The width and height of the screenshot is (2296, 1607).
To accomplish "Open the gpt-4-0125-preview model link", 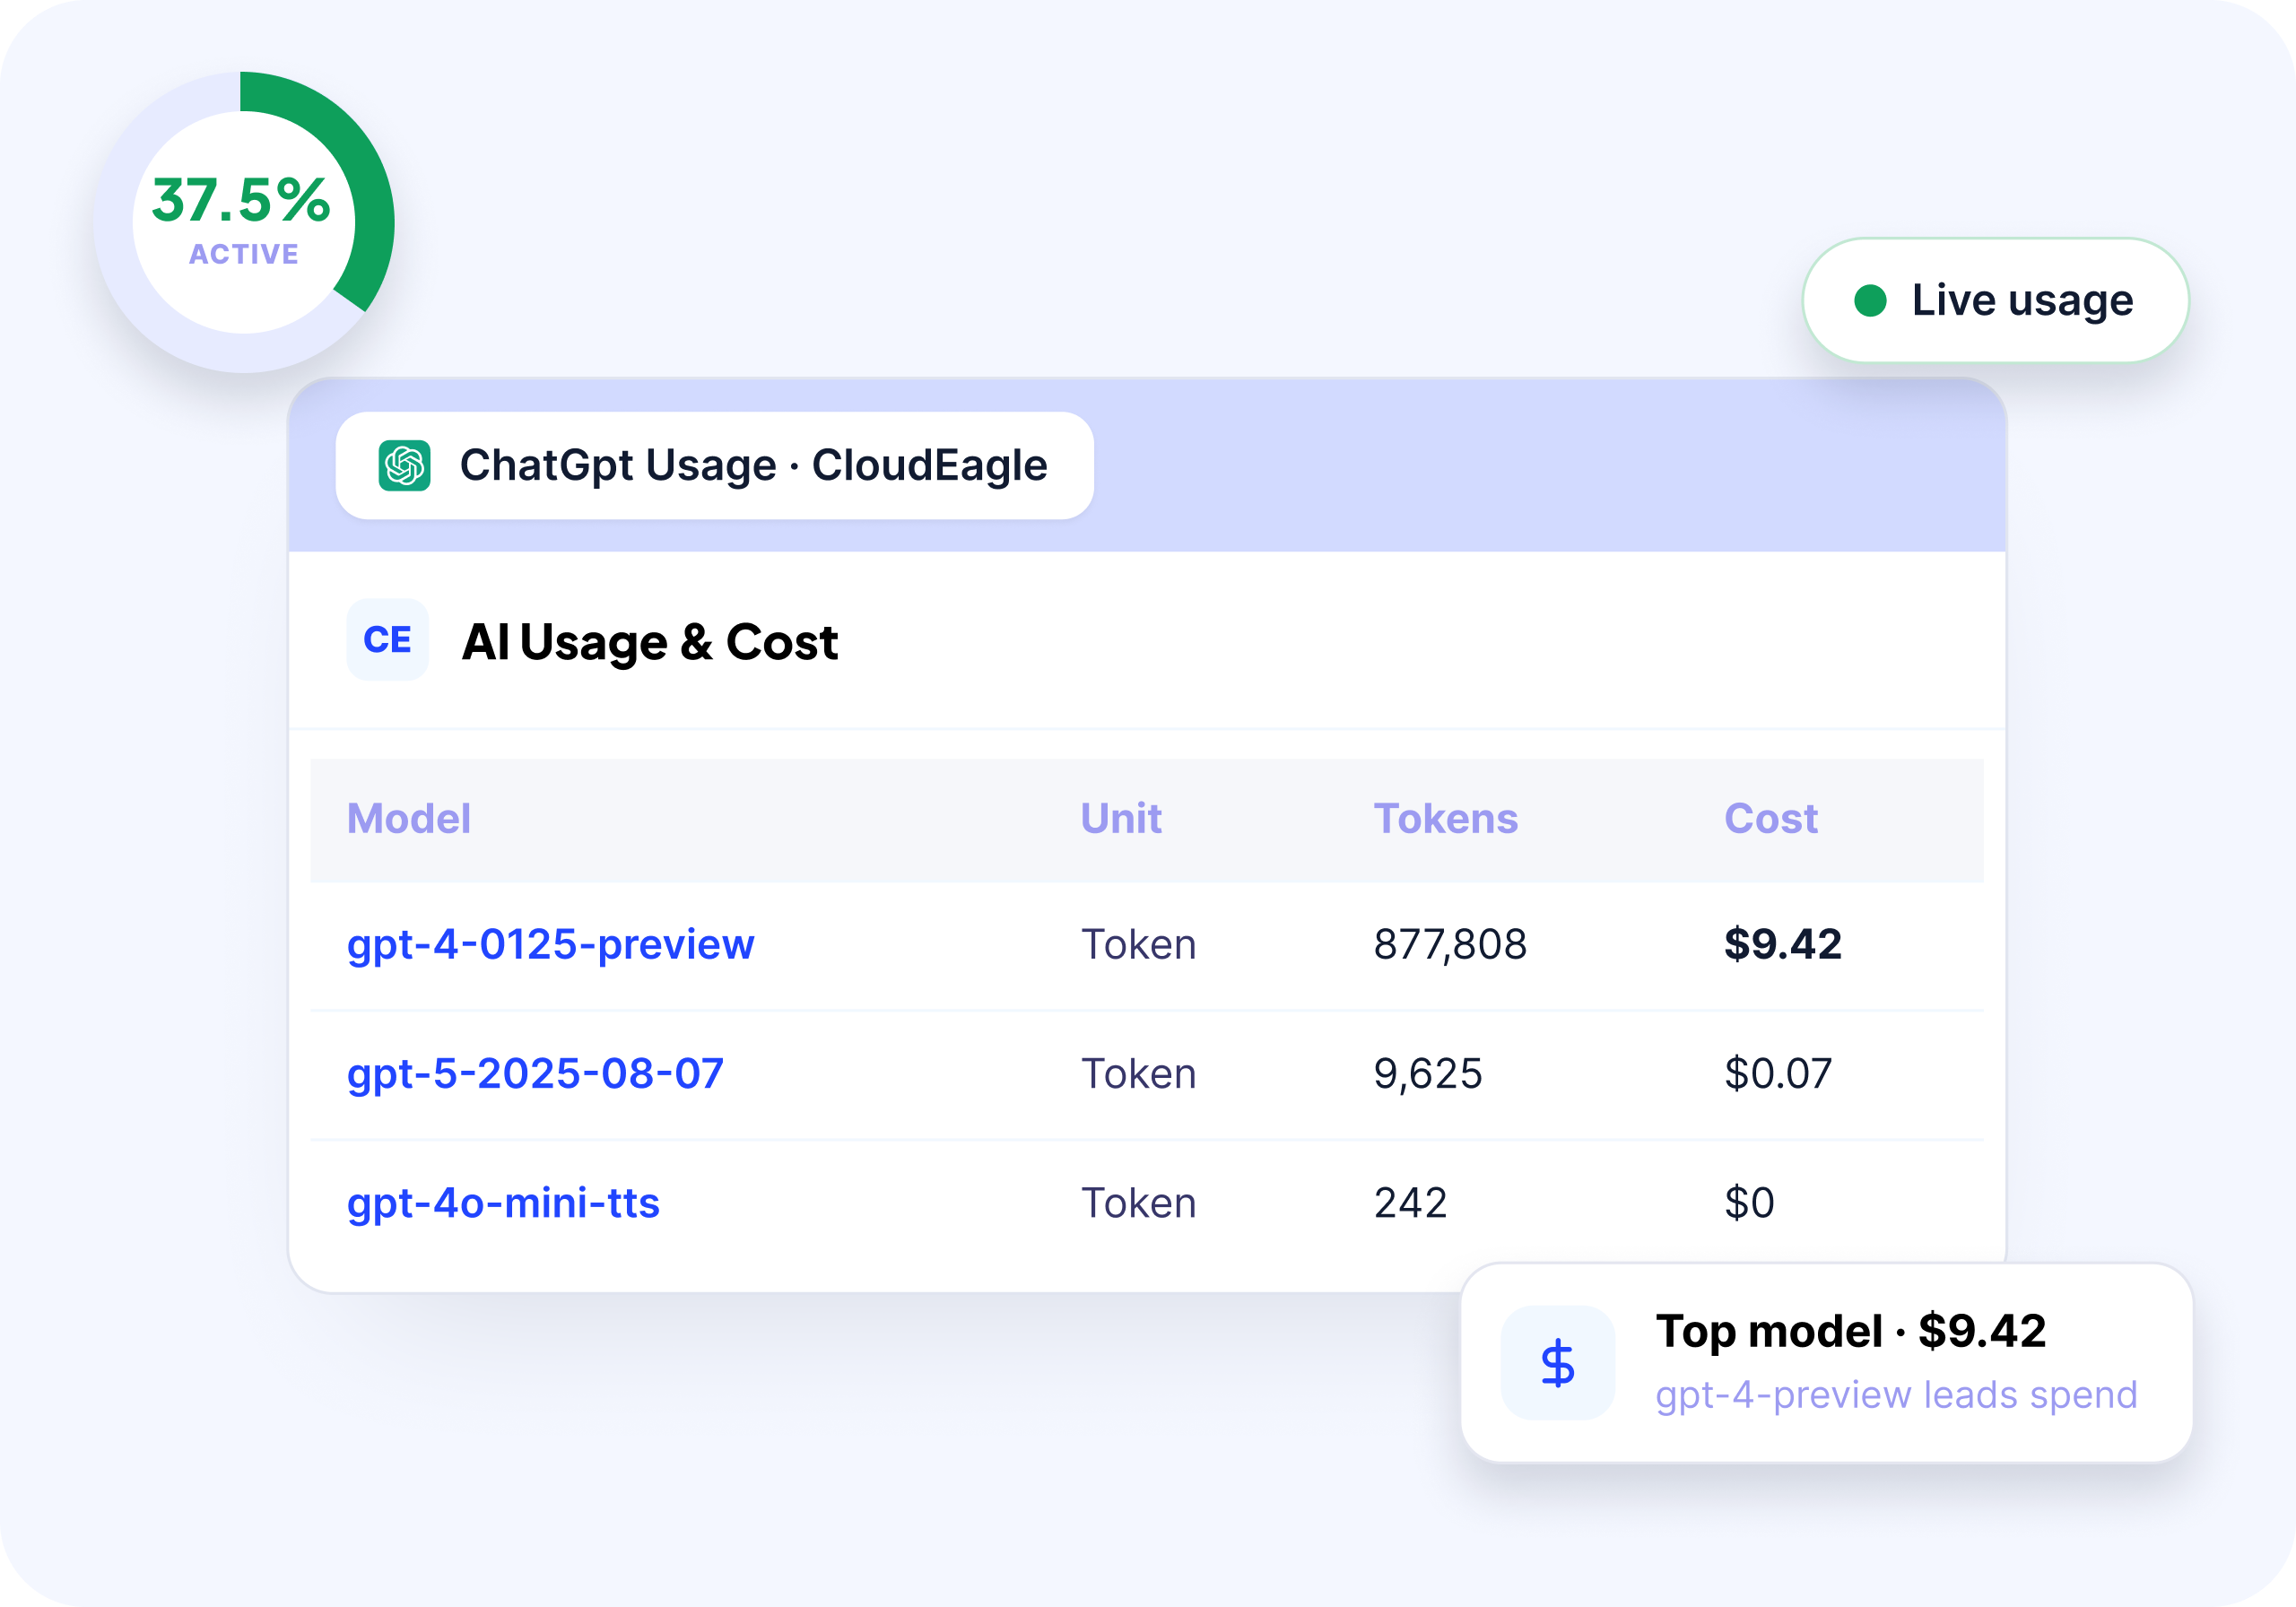I will [x=550, y=945].
